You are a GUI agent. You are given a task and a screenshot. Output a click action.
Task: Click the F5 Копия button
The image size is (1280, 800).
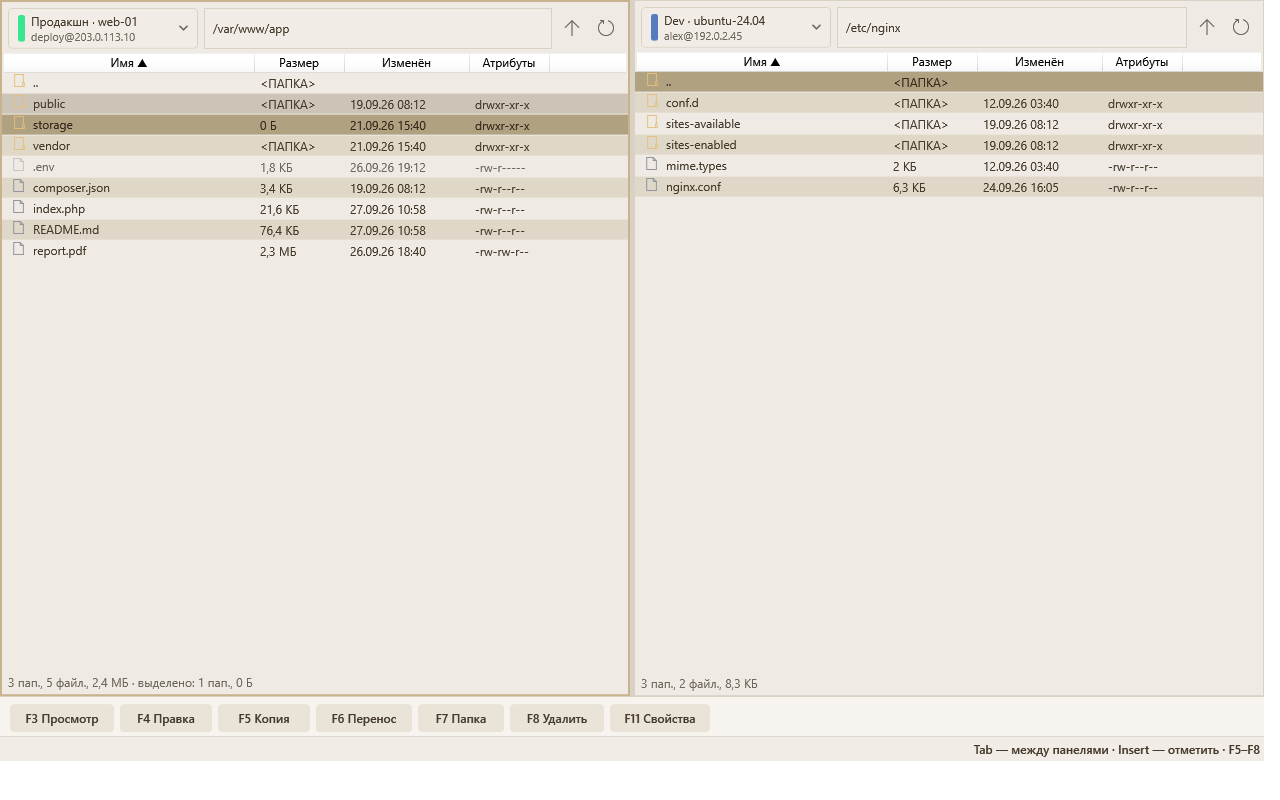click(264, 718)
